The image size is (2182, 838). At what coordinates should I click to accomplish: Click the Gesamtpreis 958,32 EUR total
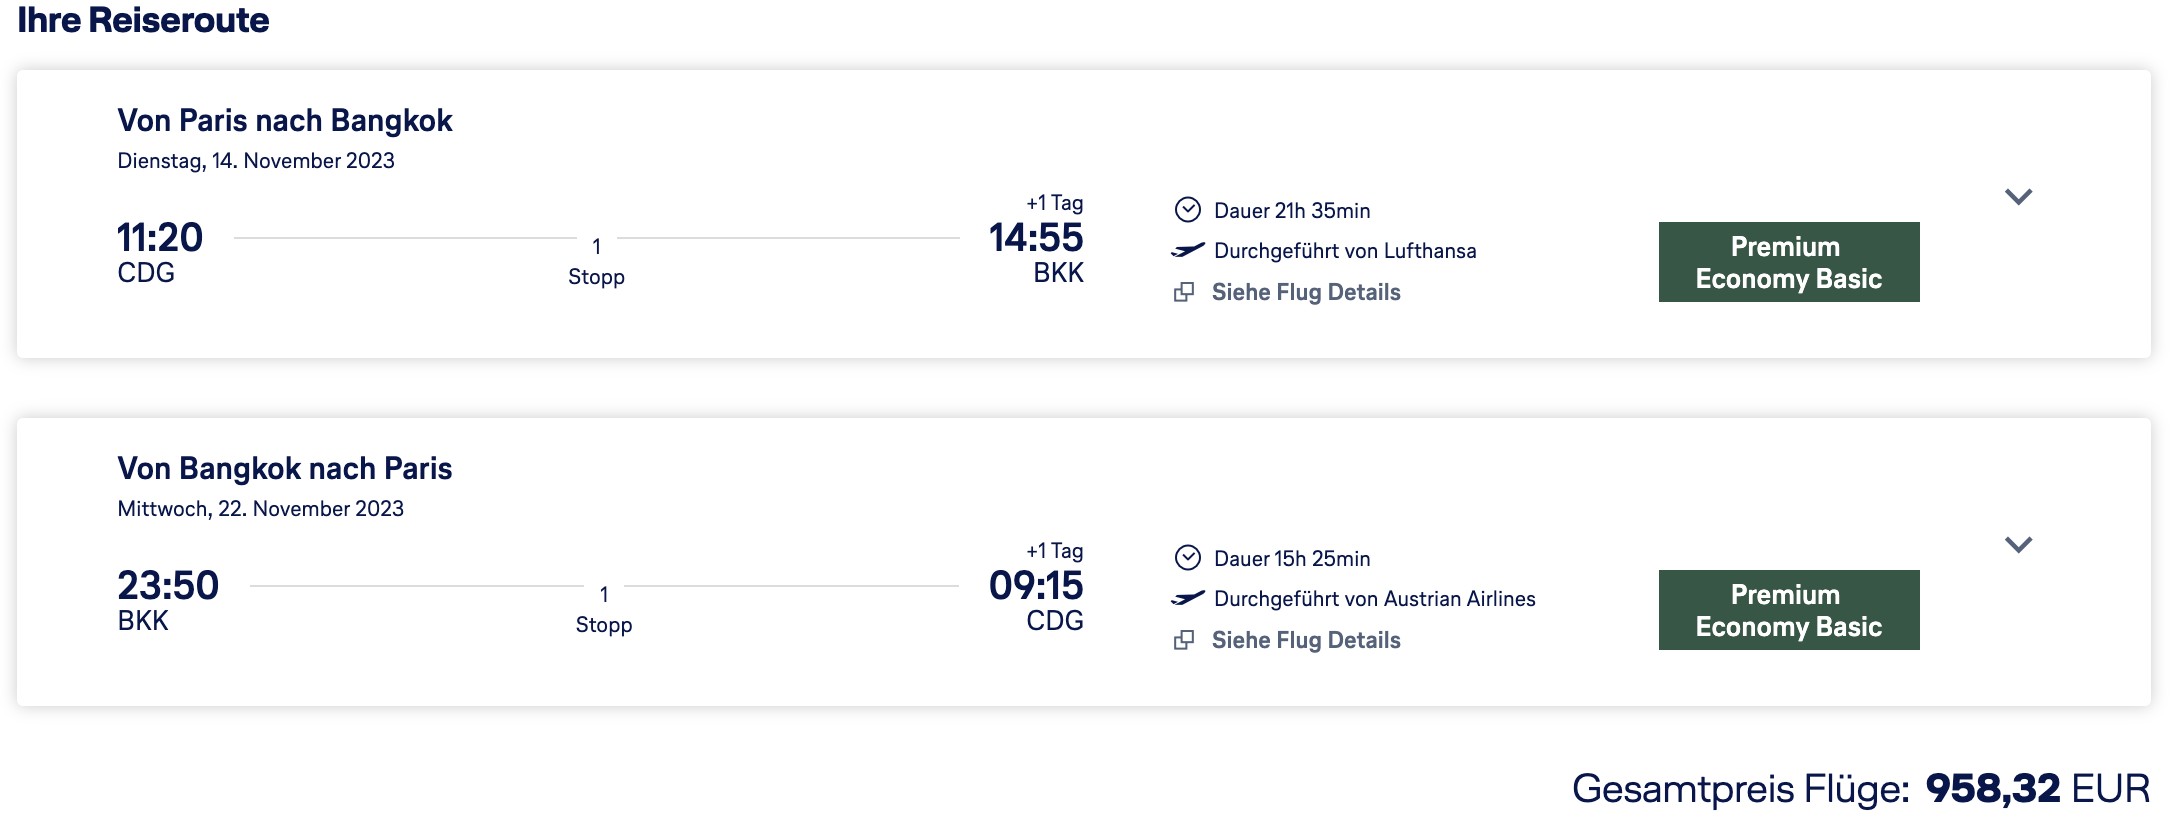[x=1860, y=789]
